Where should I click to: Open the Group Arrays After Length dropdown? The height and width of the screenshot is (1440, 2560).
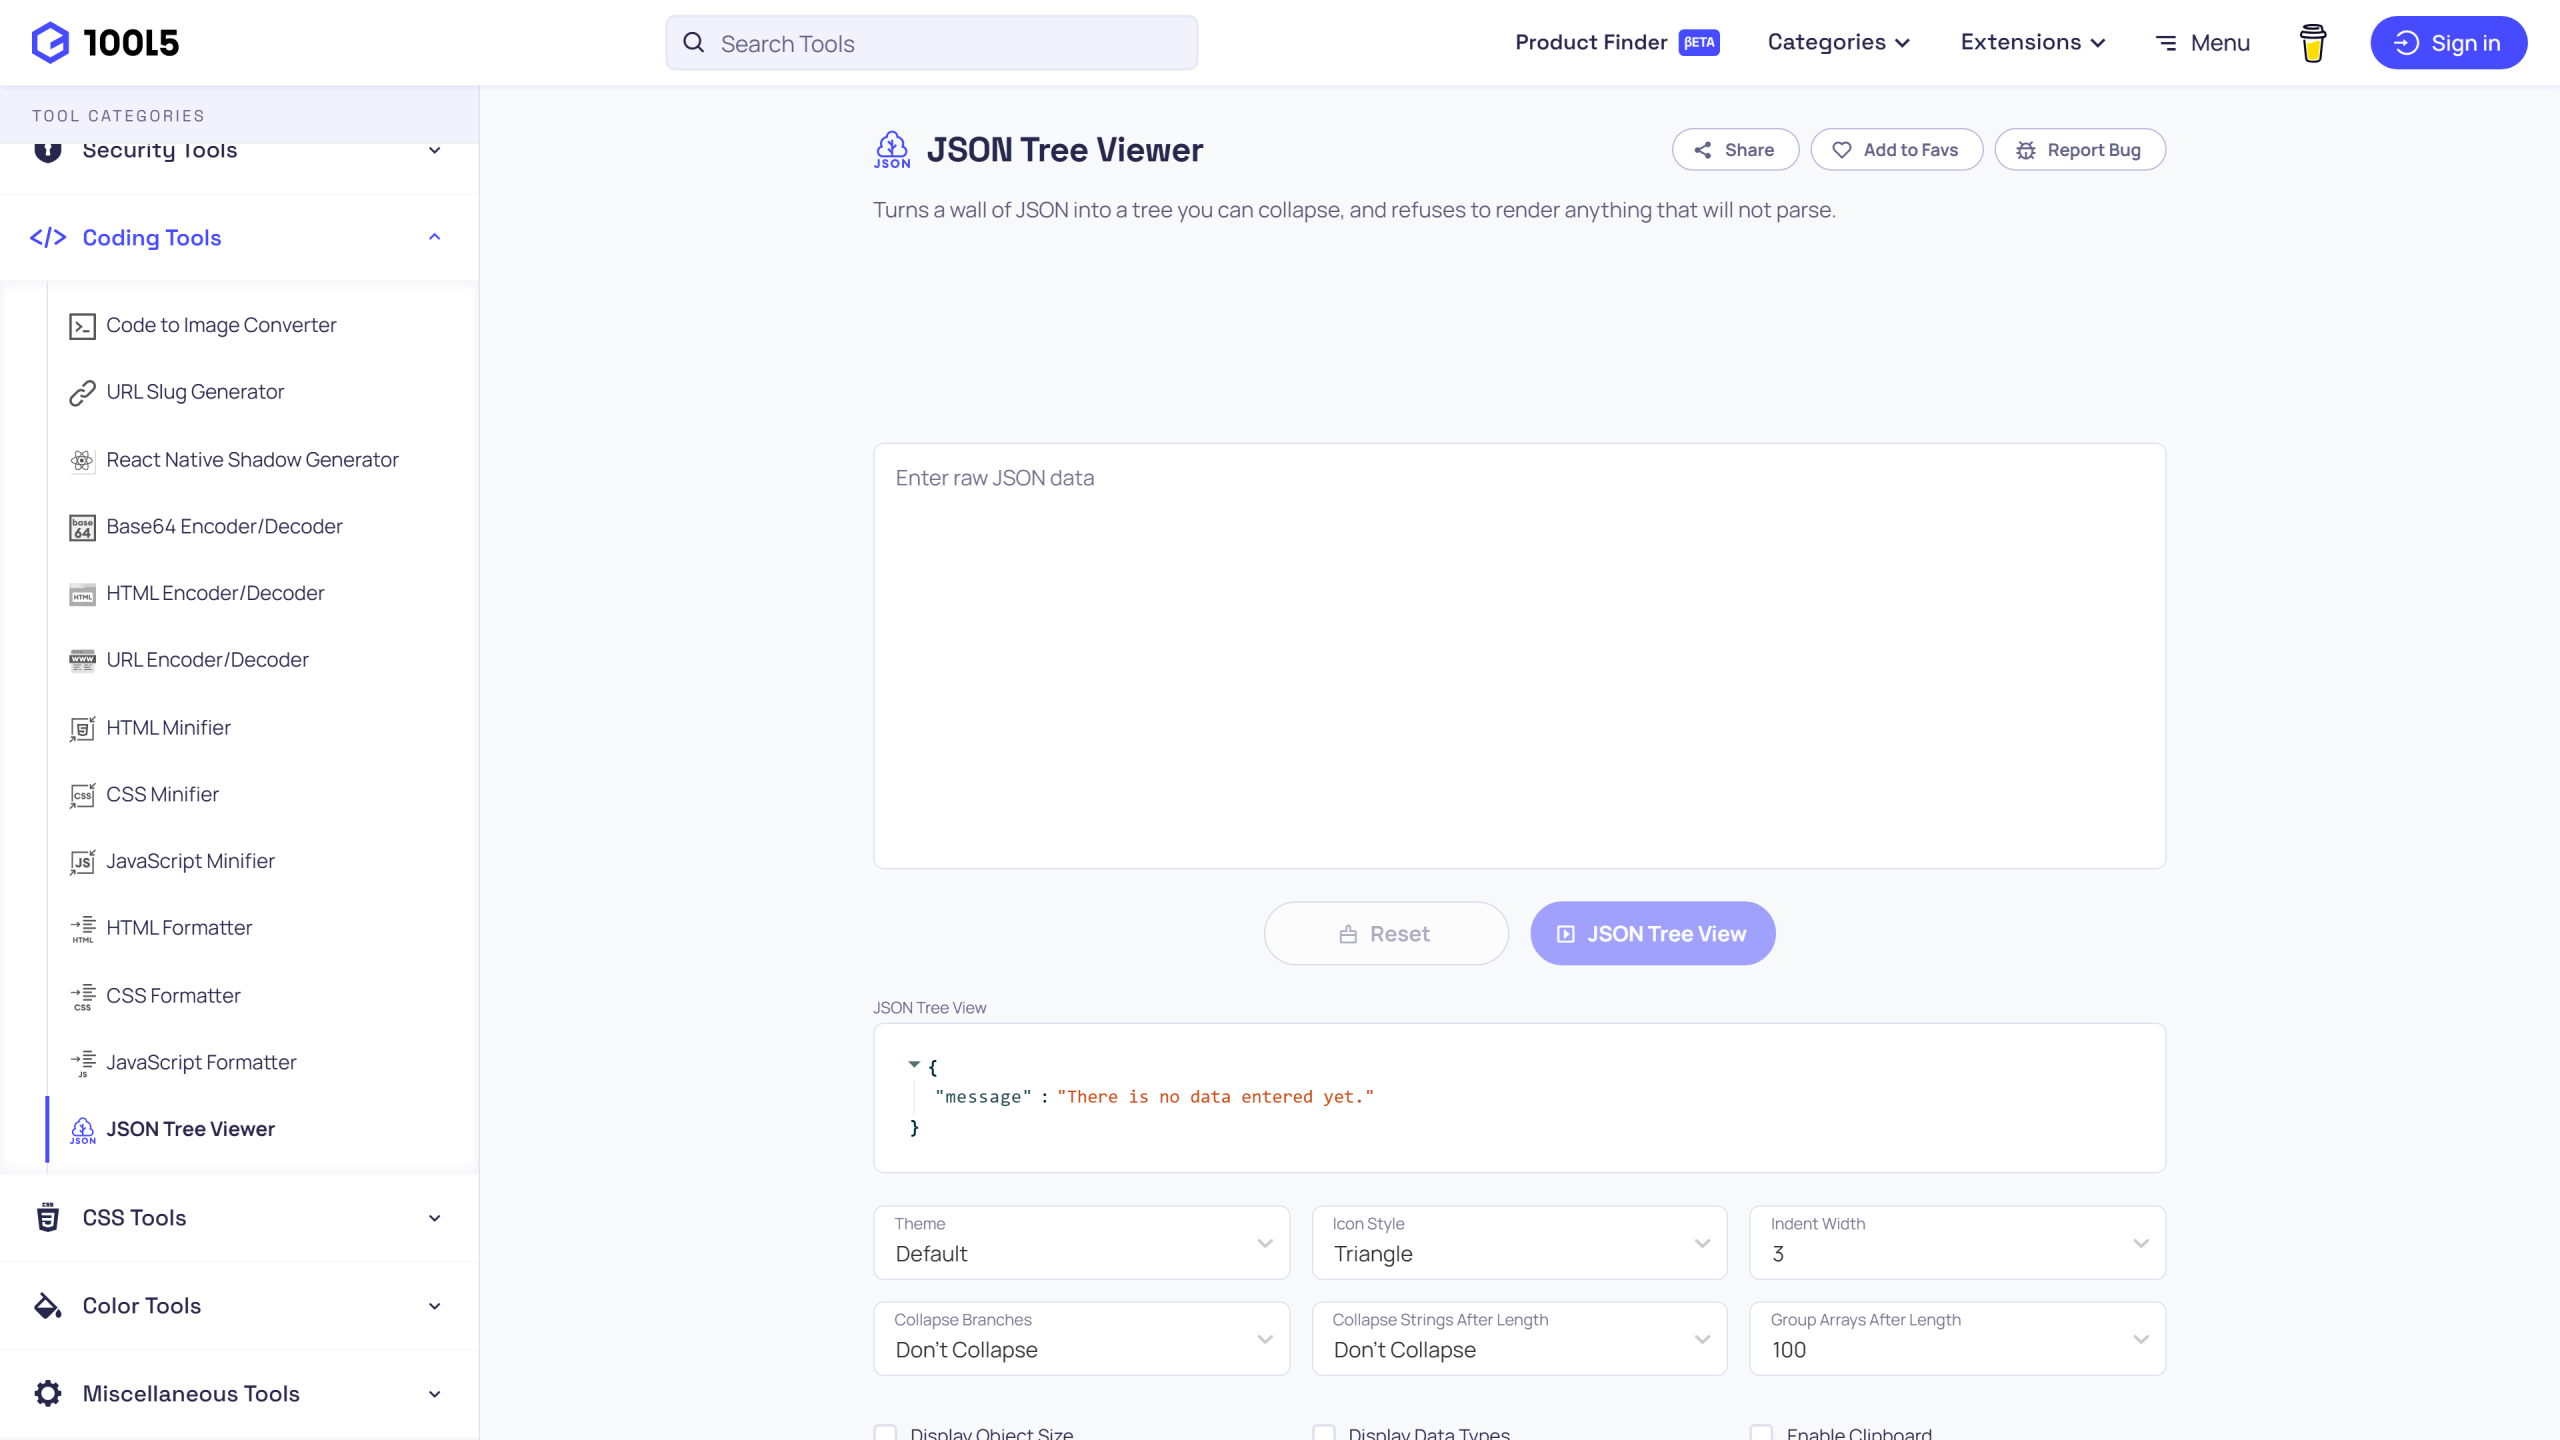tap(1957, 1338)
